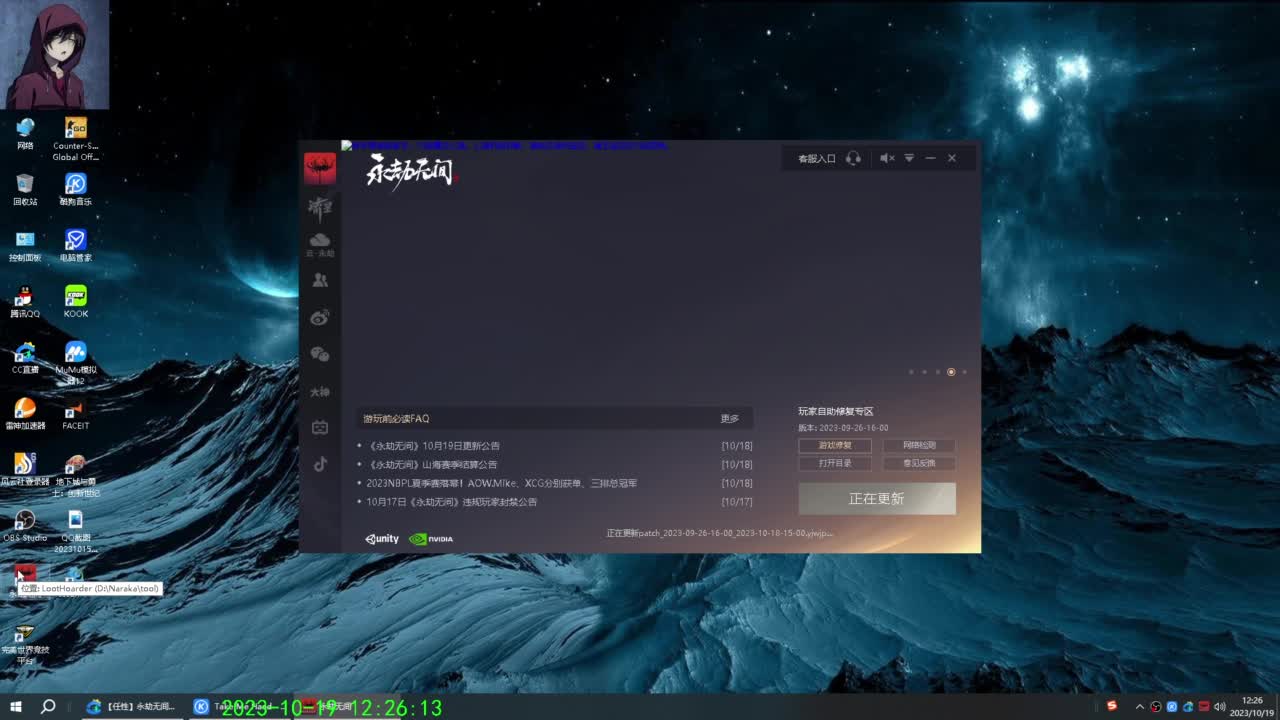
Task: Select the 风云社登录器 desktop icon
Action: click(25, 470)
